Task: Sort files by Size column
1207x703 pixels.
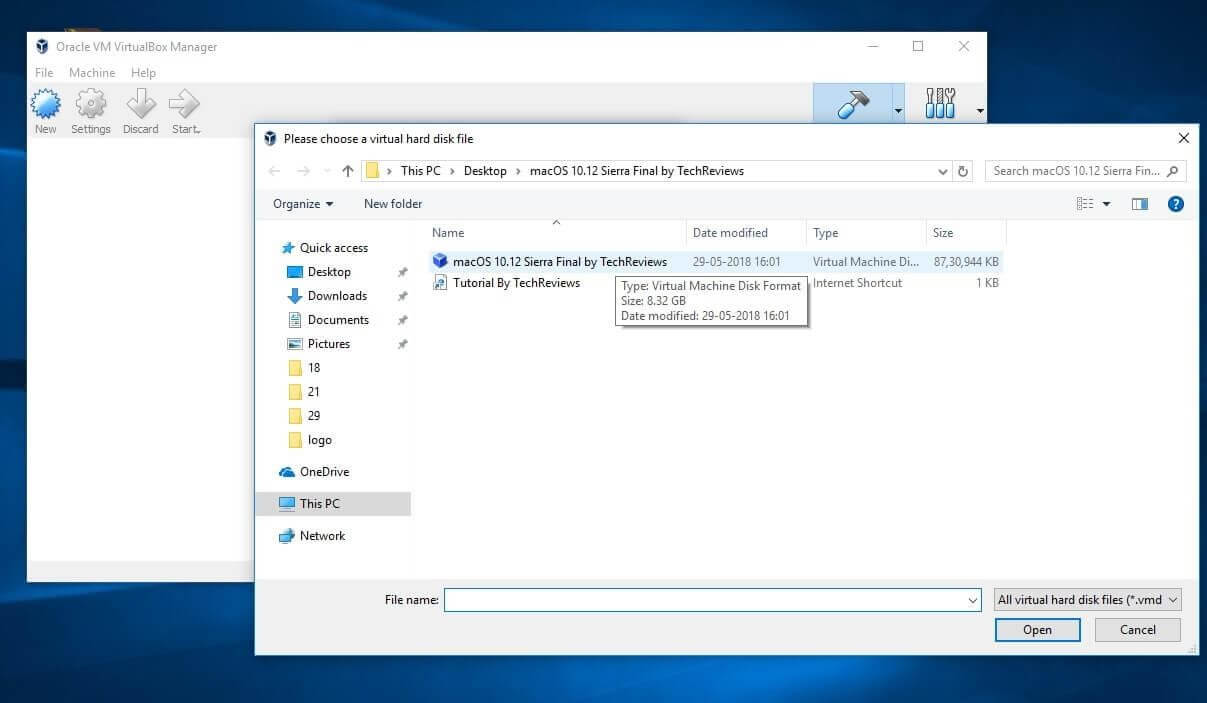Action: point(943,233)
